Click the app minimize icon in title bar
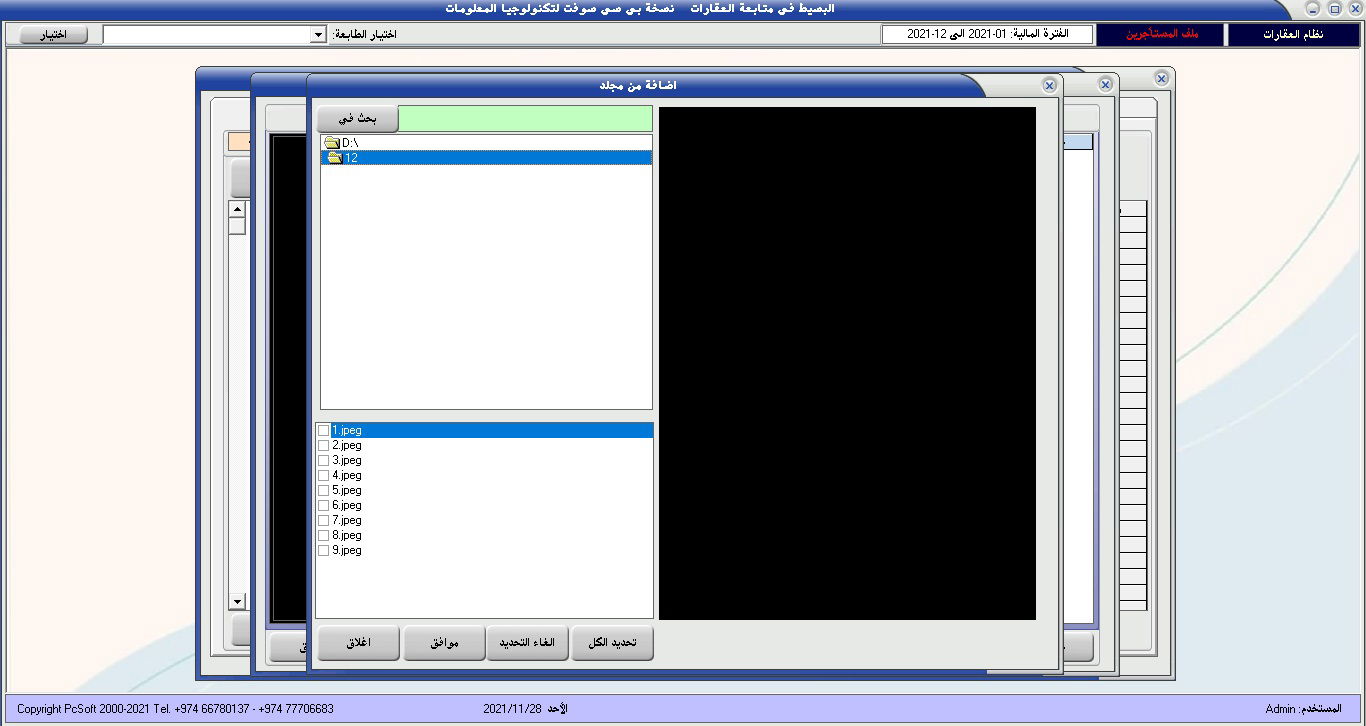 click(x=1312, y=9)
